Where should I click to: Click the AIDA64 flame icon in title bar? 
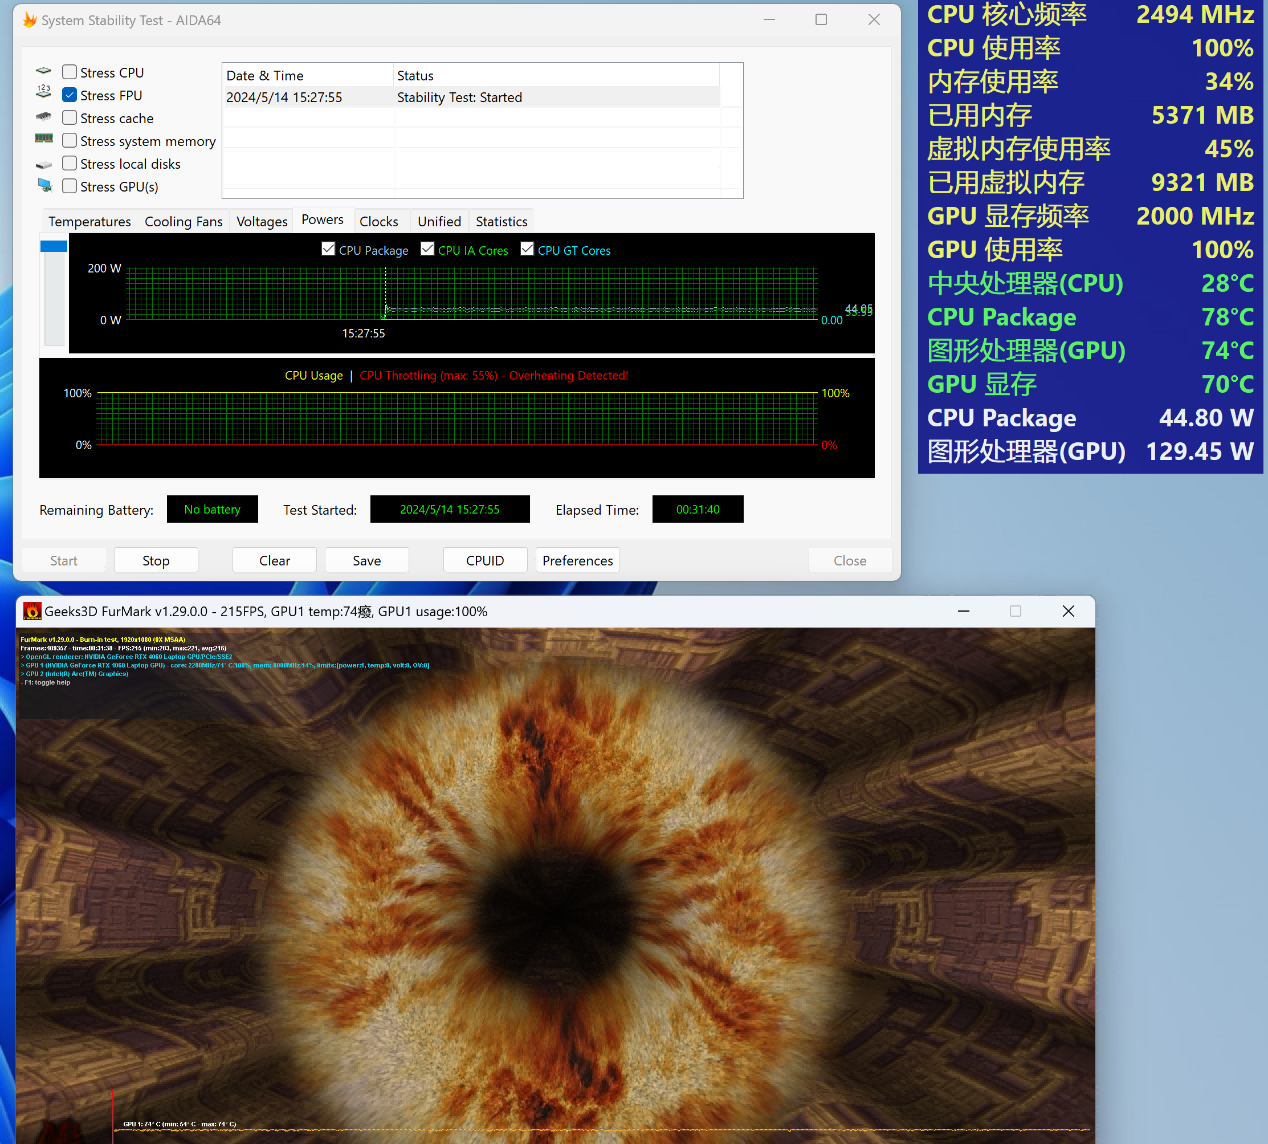pyautogui.click(x=30, y=20)
